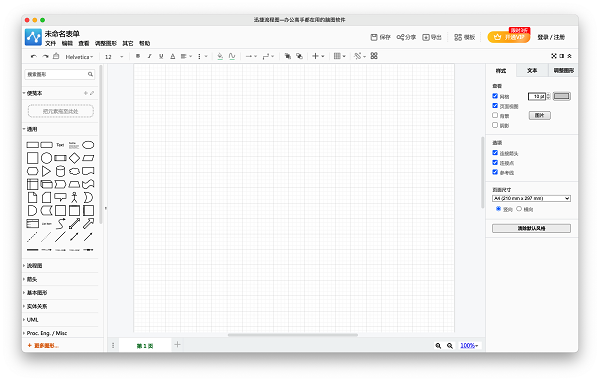Open the font size 12 dropdown
The width and height of the screenshot is (600, 381).
click(x=114, y=57)
